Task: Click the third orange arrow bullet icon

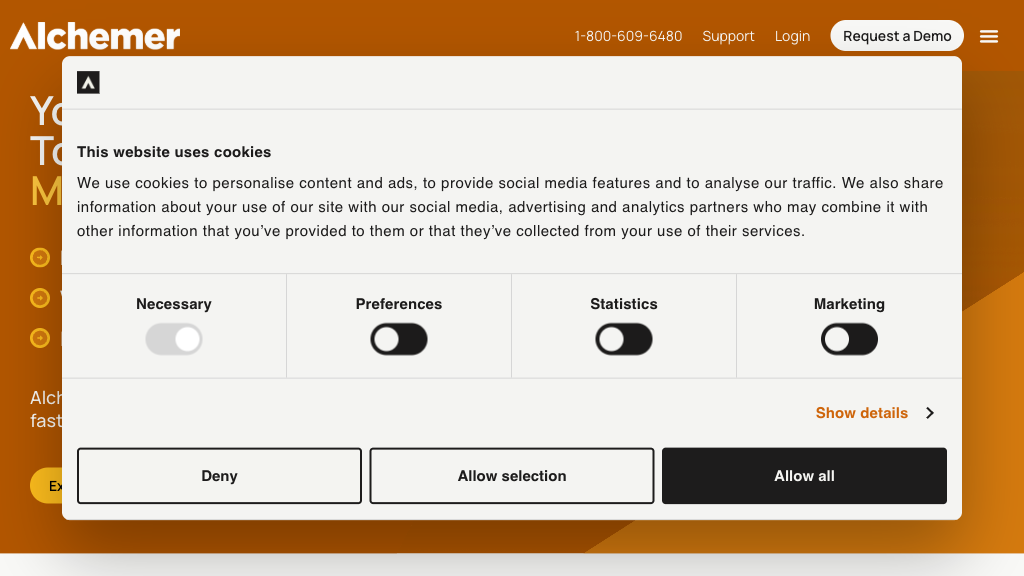Action: (40, 338)
